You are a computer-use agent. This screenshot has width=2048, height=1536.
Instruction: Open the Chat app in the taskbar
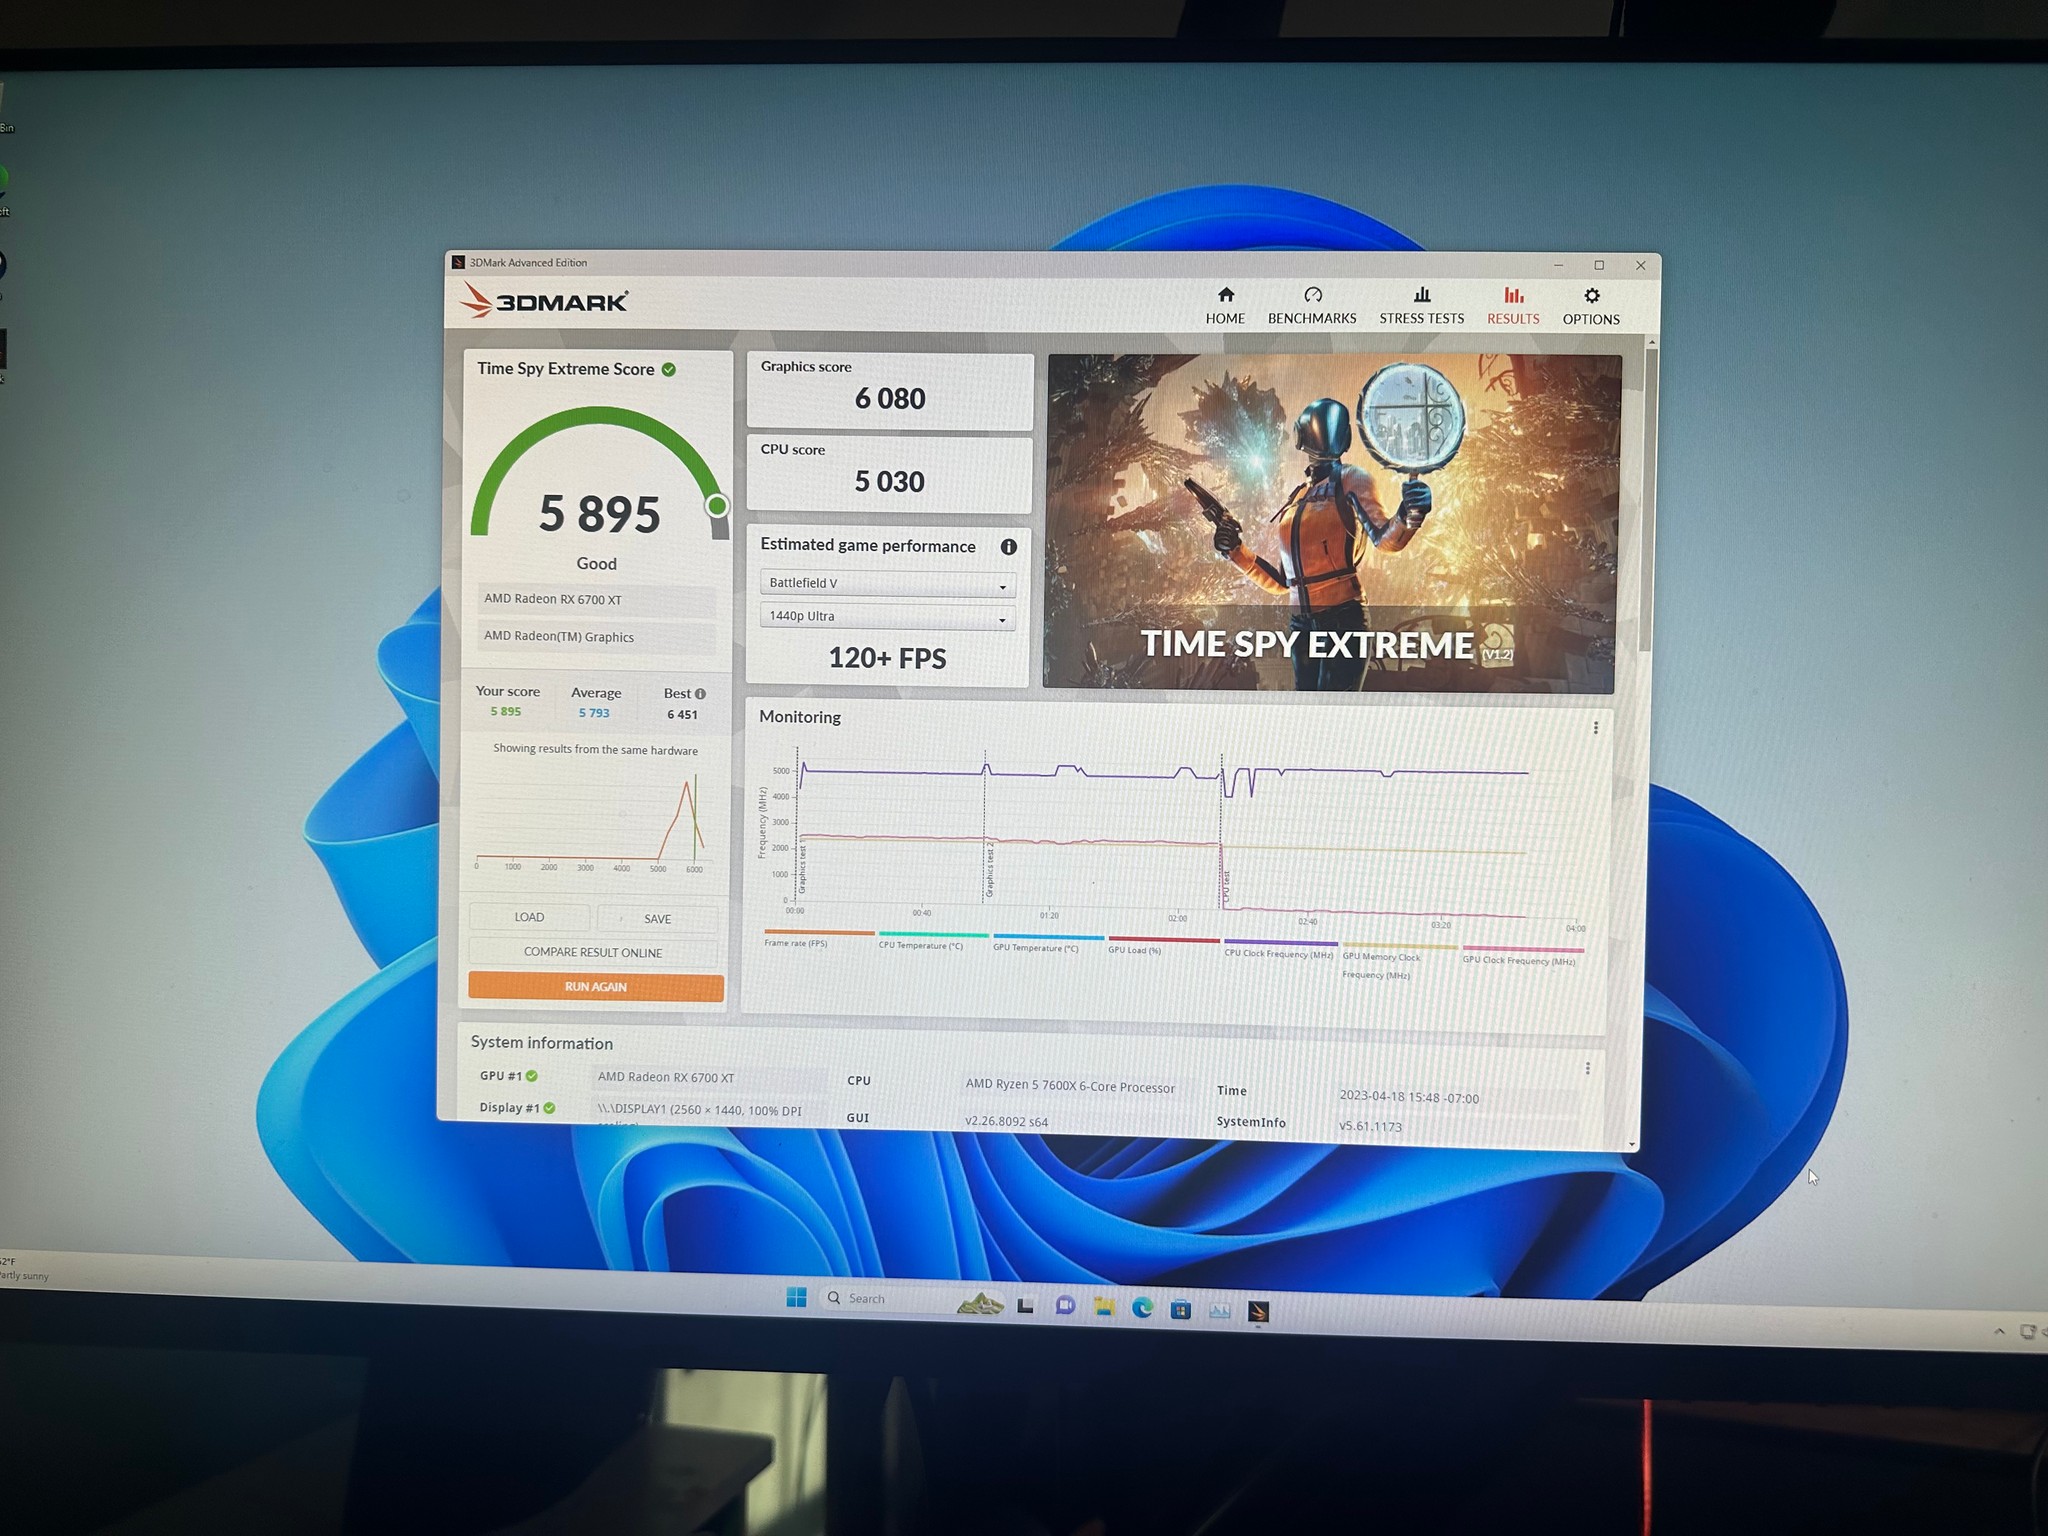(1065, 1306)
